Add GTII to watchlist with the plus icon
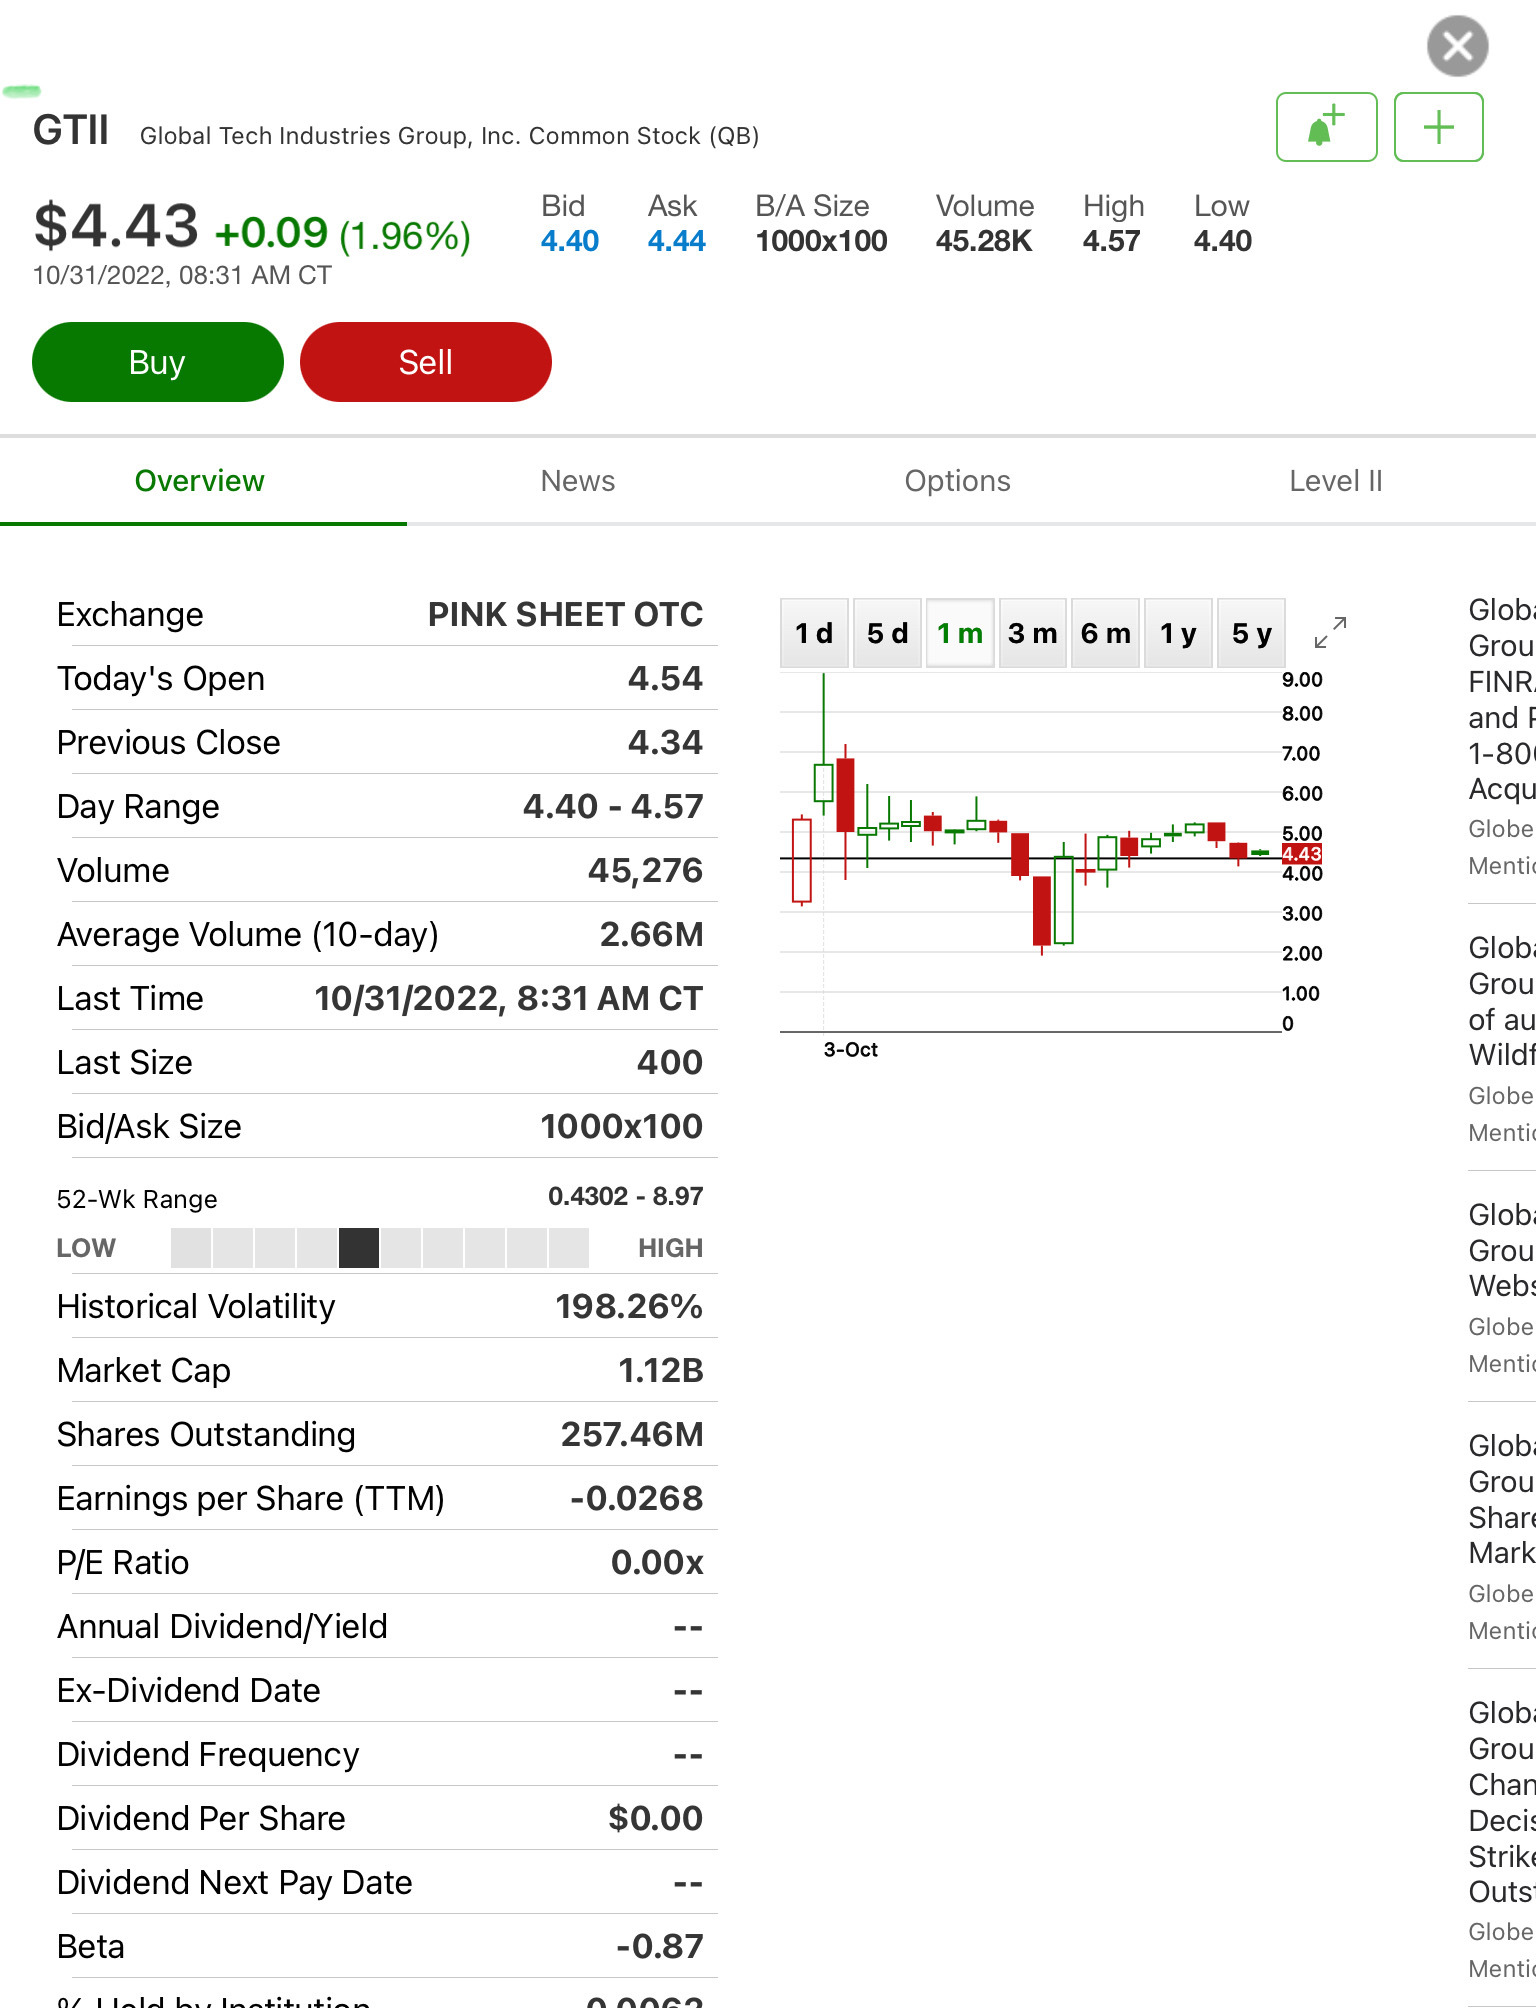This screenshot has height=2008, width=1536. coord(1438,127)
